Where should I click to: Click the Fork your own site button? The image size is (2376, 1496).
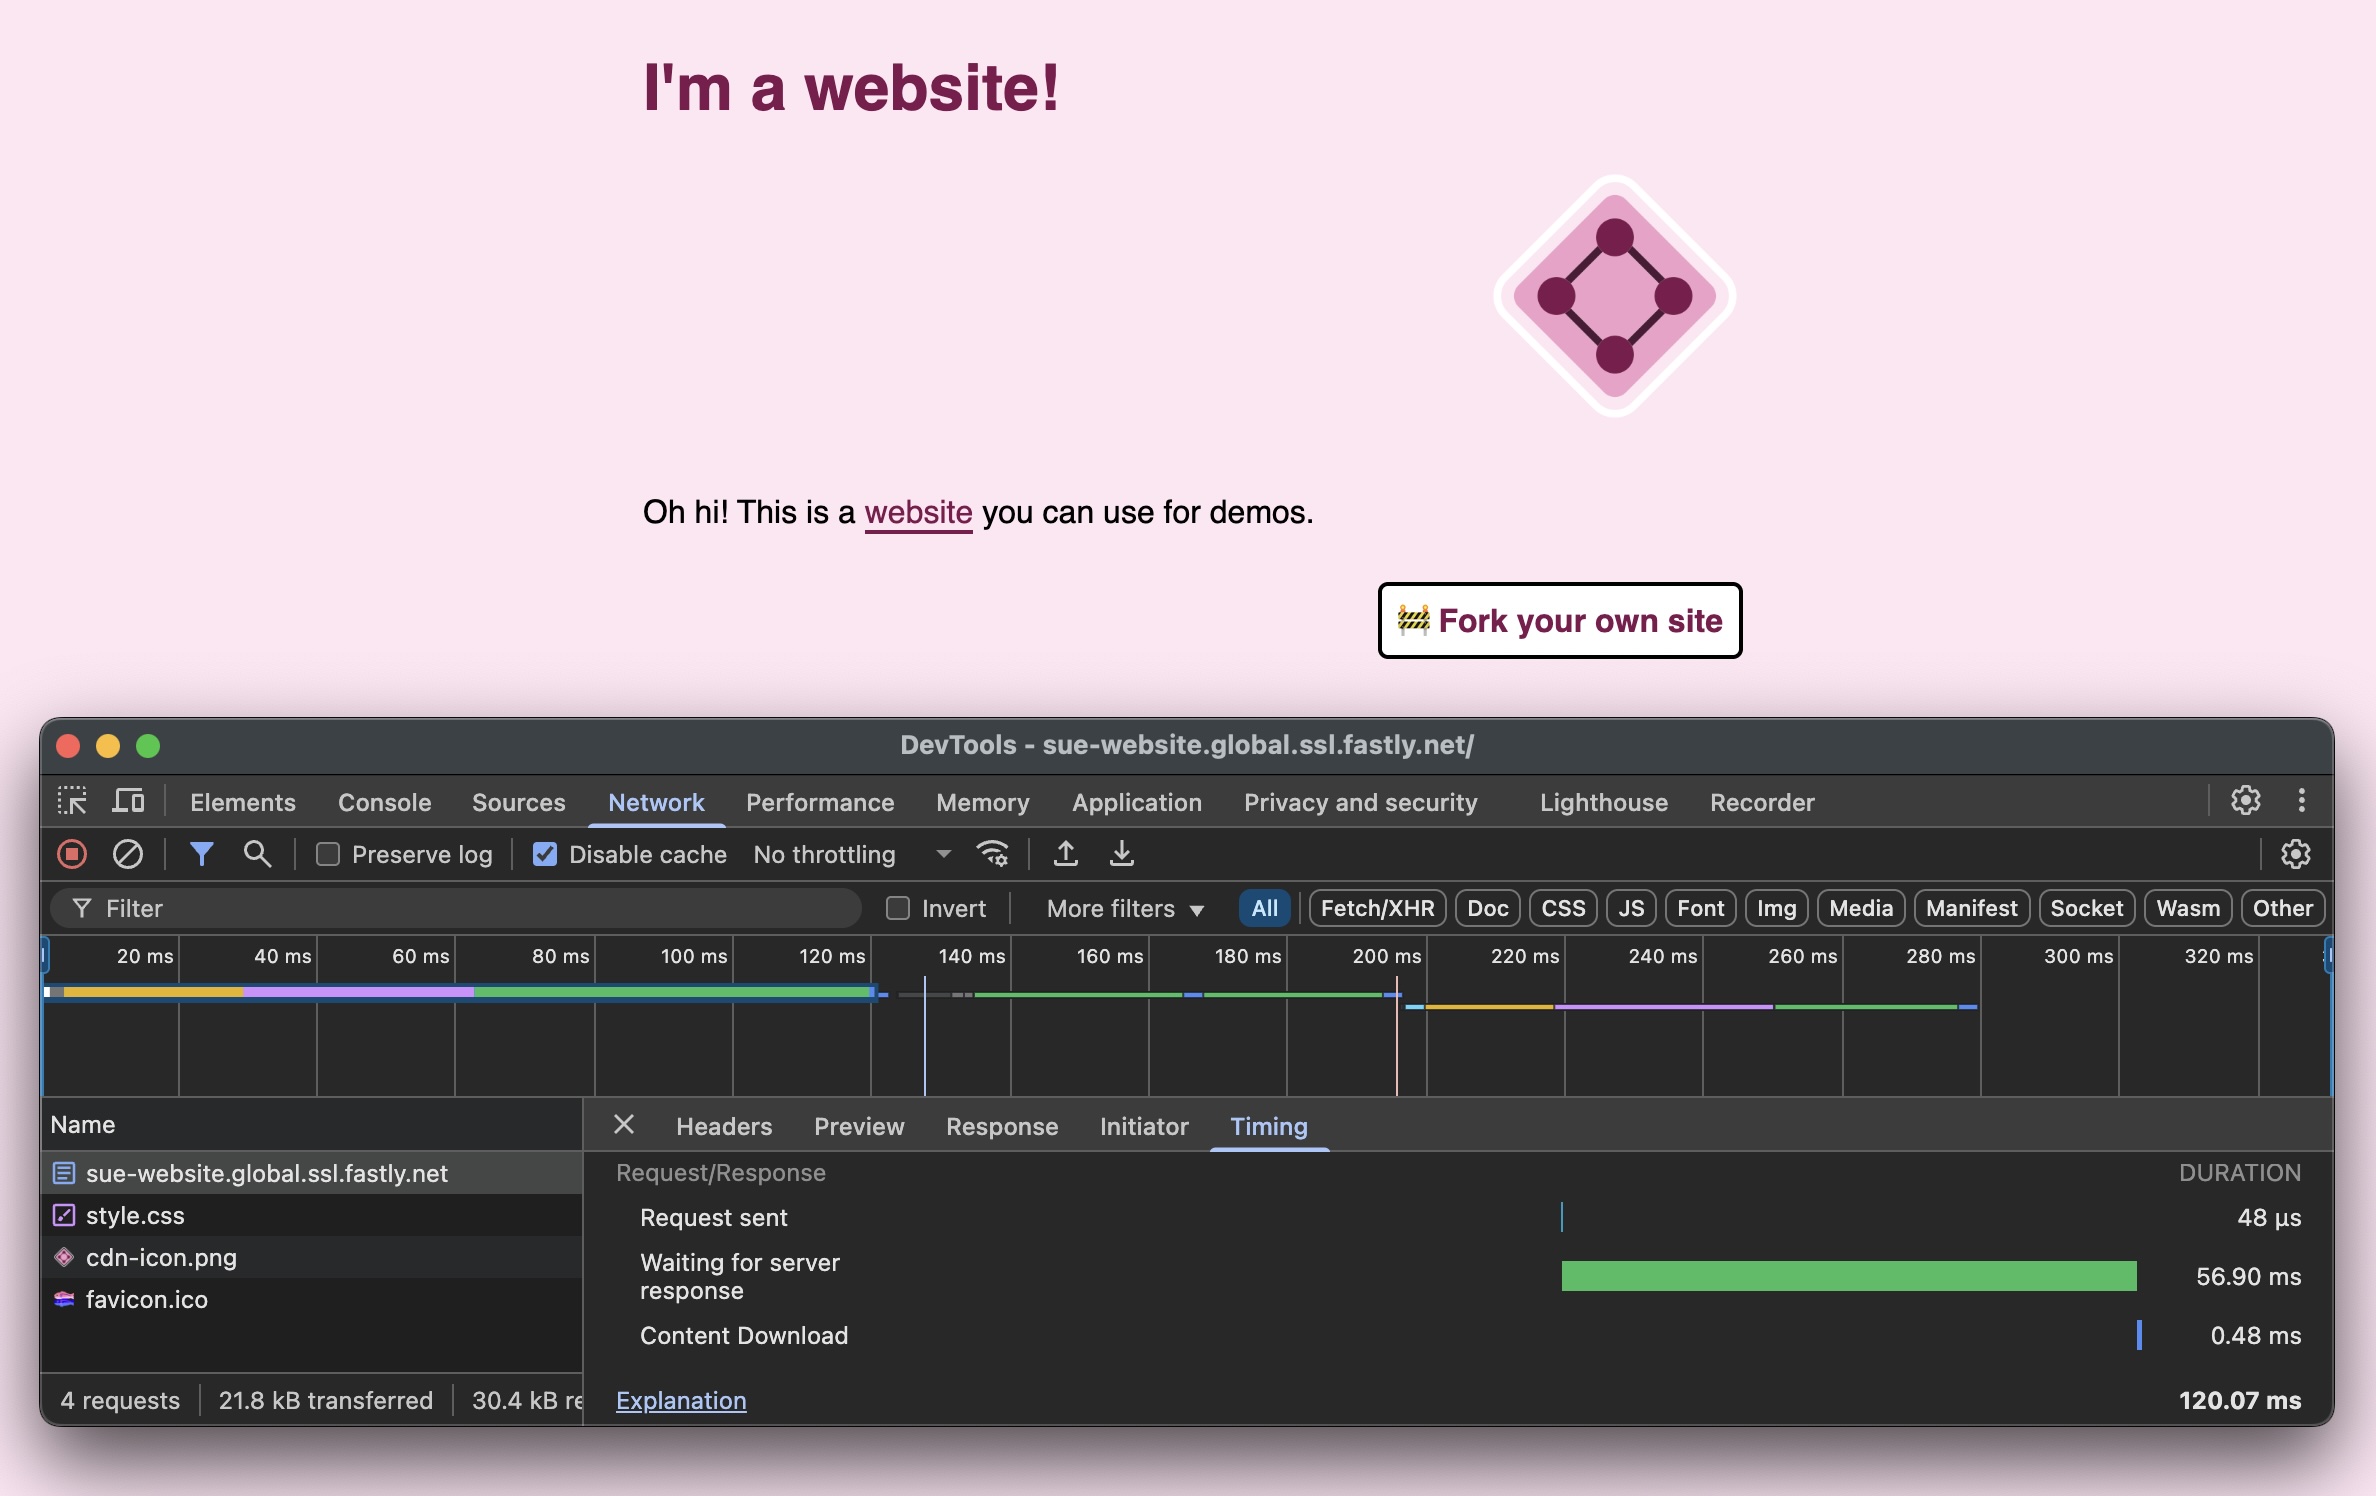tap(1559, 620)
